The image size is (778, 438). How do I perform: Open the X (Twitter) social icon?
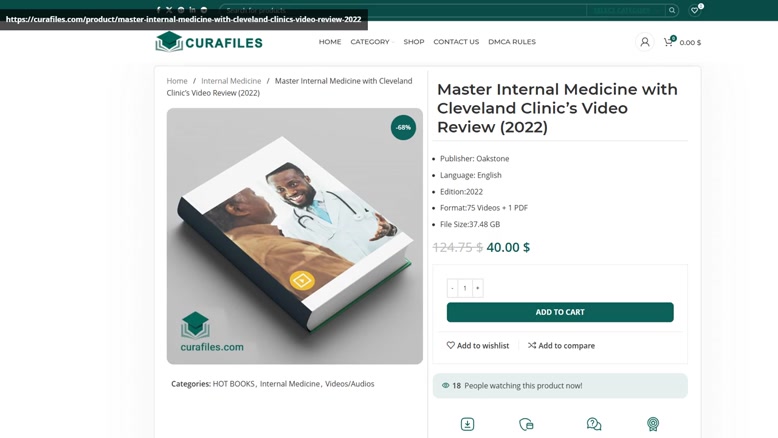point(169,10)
